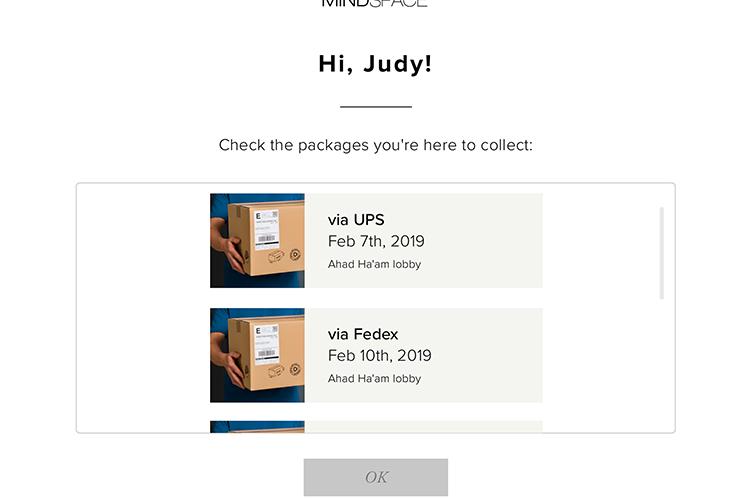Image resolution: width=750 pixels, height=500 pixels.
Task: Click the via UPS title text
Action: [356, 220]
